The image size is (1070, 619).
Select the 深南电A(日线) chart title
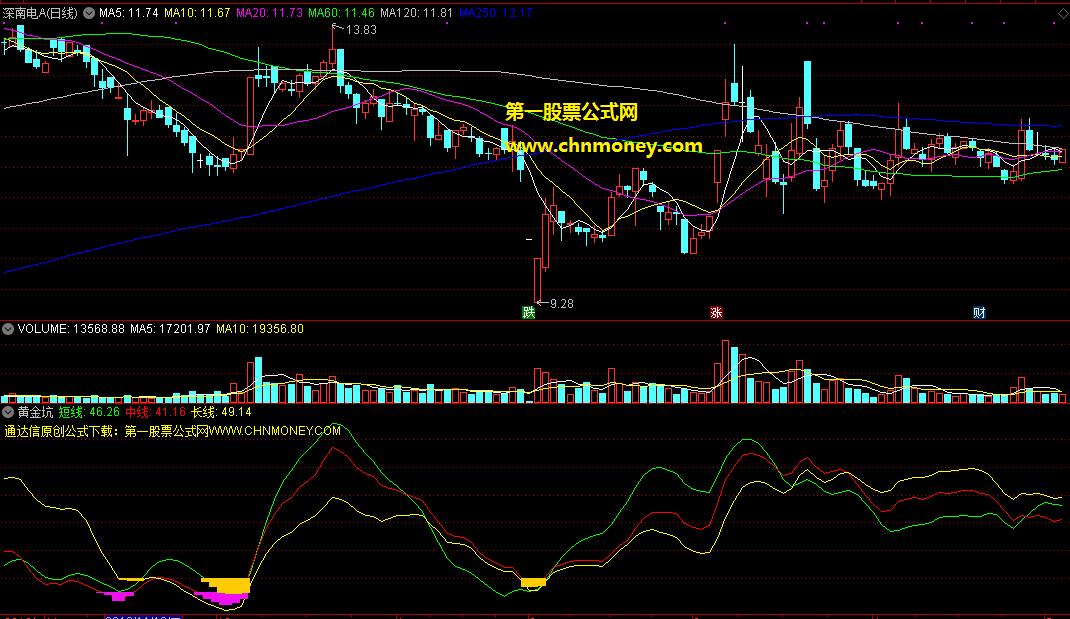pos(40,13)
